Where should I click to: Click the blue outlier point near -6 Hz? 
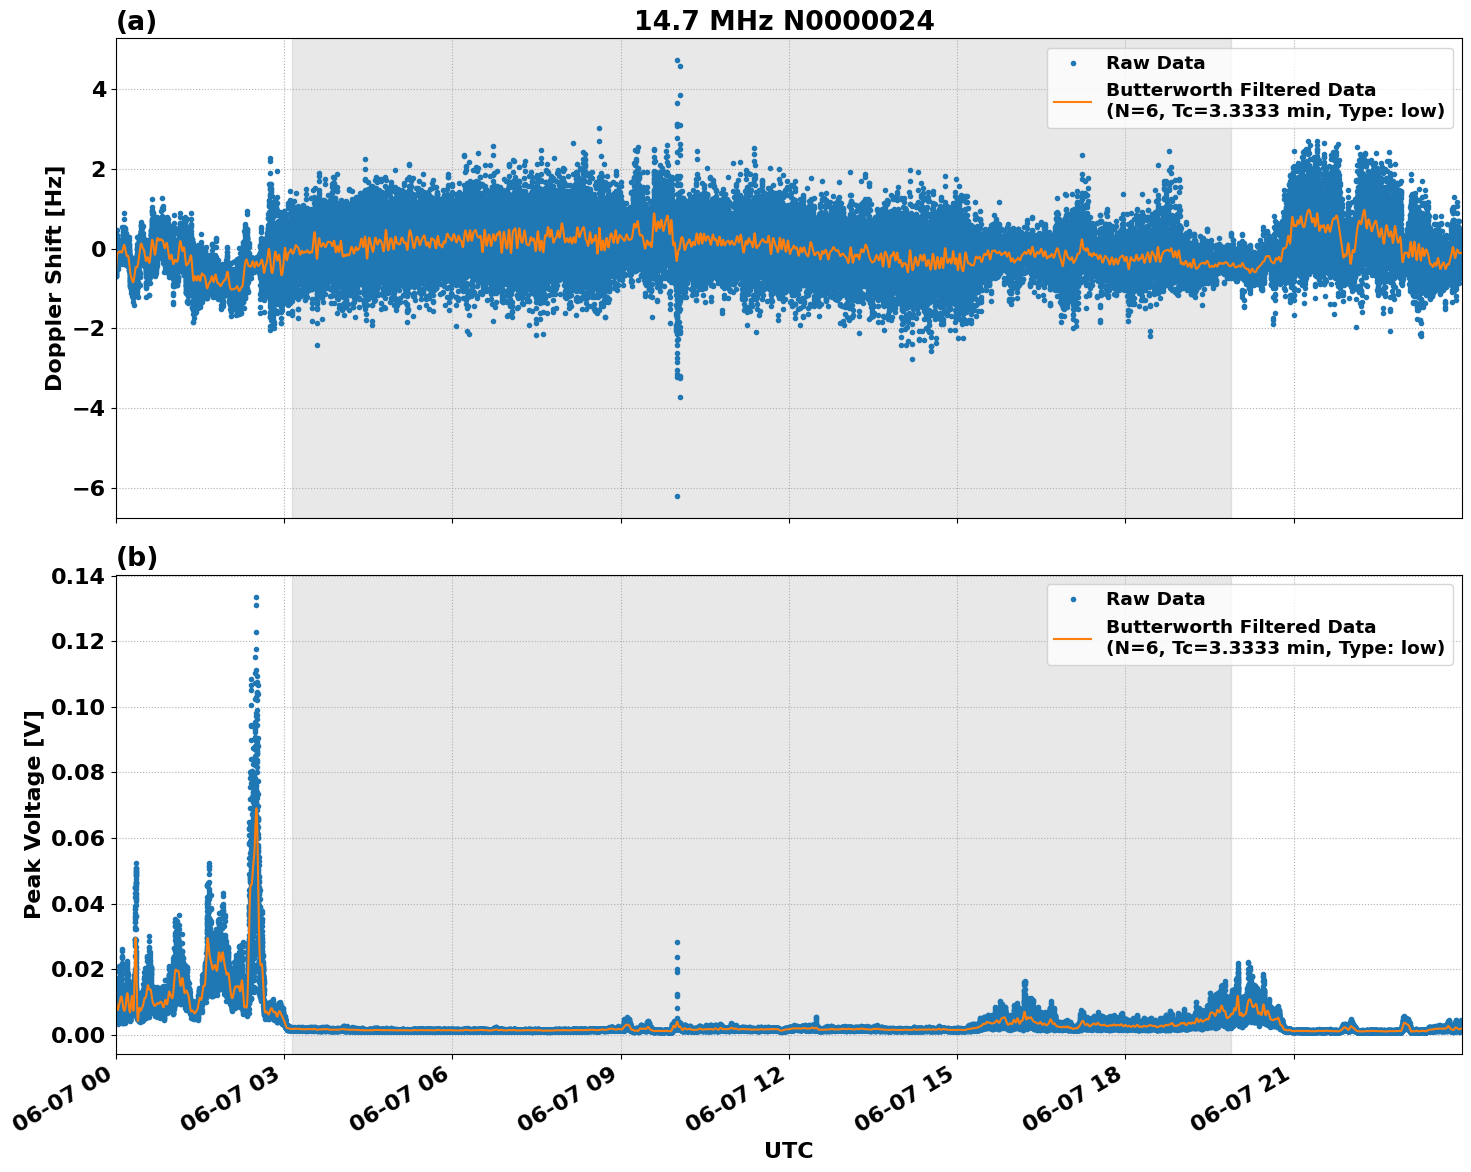(677, 494)
